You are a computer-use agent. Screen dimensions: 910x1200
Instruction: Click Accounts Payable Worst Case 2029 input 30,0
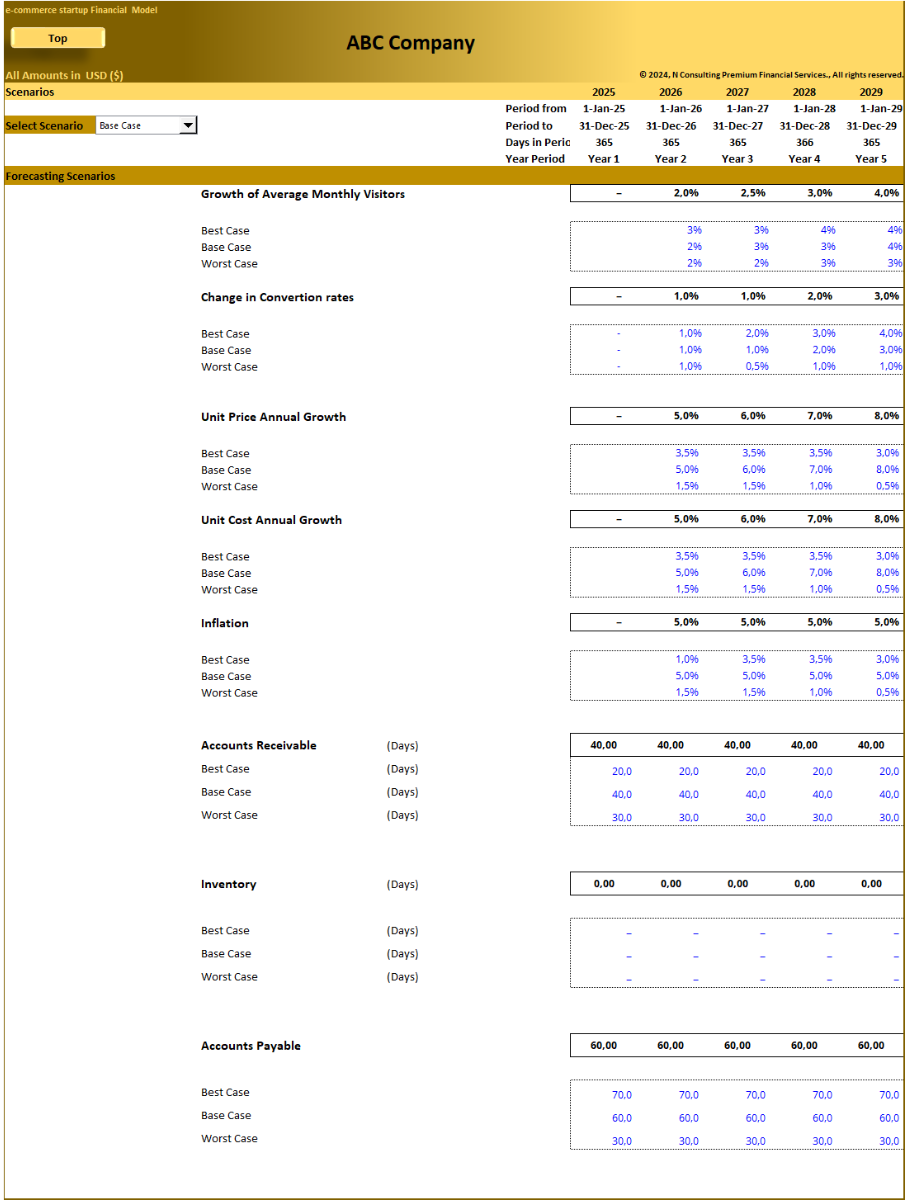pos(889,1142)
